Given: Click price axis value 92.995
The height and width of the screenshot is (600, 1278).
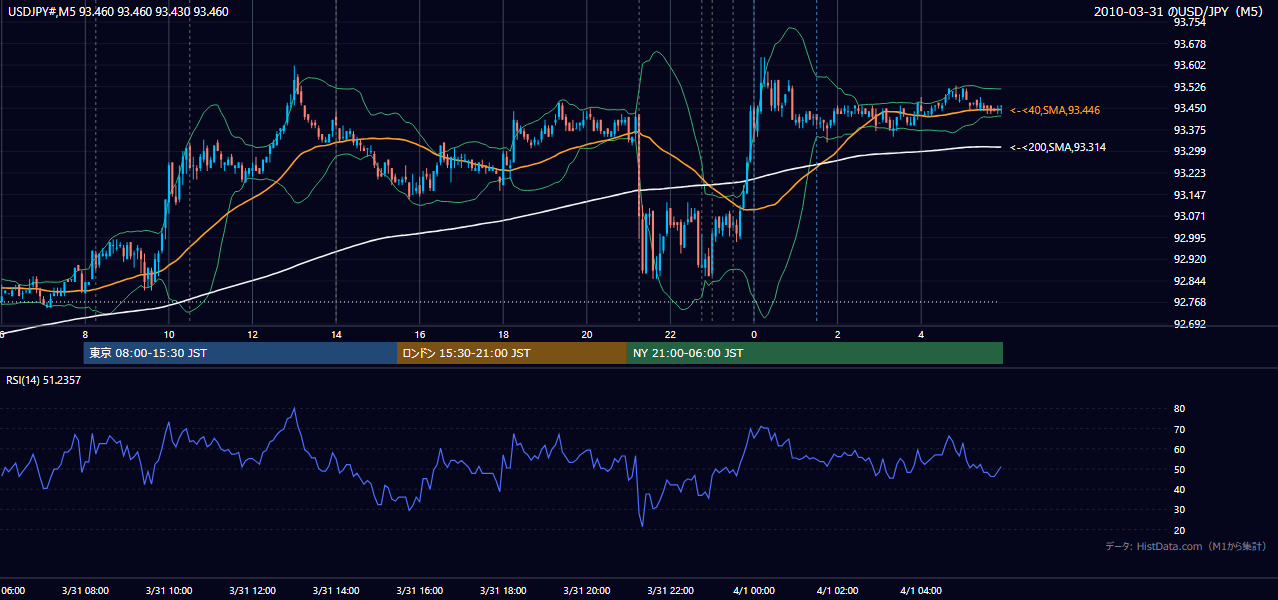Looking at the screenshot, I should (x=1188, y=238).
